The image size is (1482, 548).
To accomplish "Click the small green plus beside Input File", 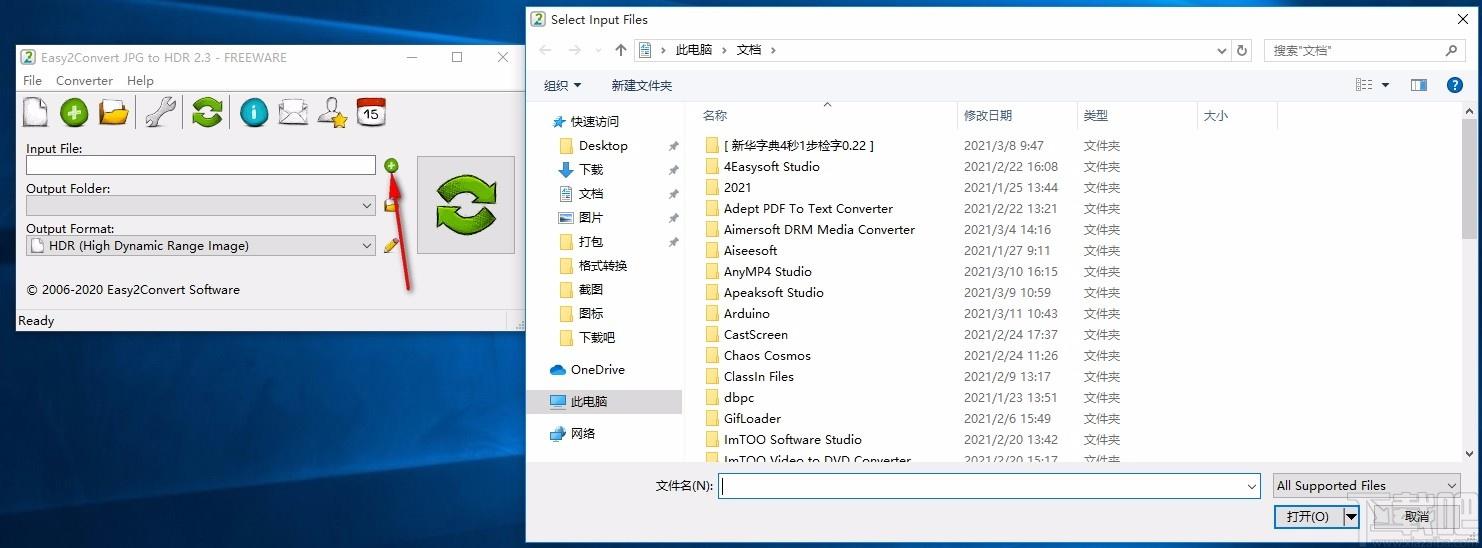I will pos(391,165).
